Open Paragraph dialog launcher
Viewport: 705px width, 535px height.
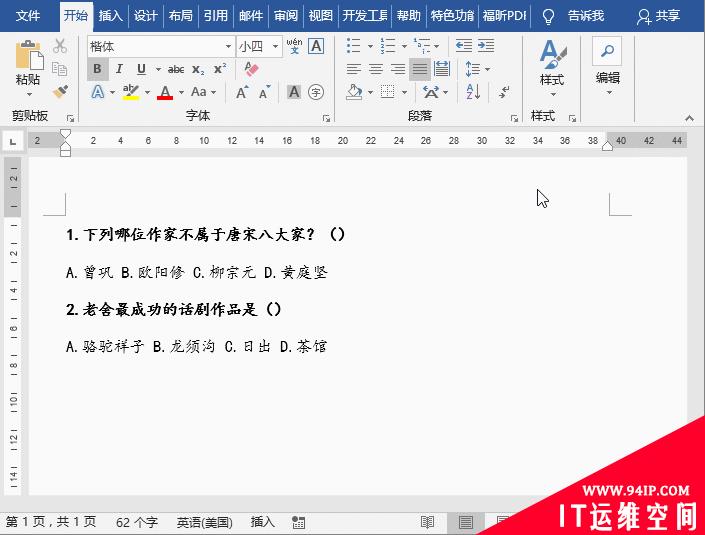pyautogui.click(x=514, y=119)
